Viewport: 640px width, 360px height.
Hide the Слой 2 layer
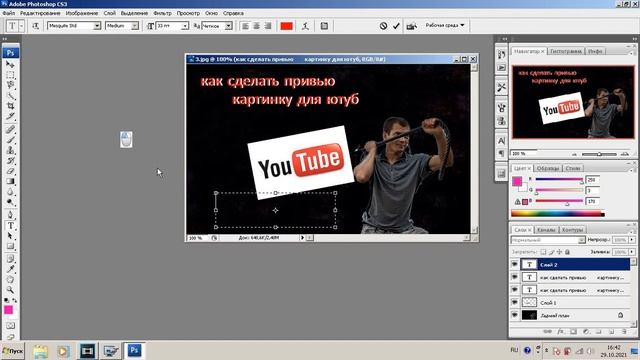coord(515,264)
